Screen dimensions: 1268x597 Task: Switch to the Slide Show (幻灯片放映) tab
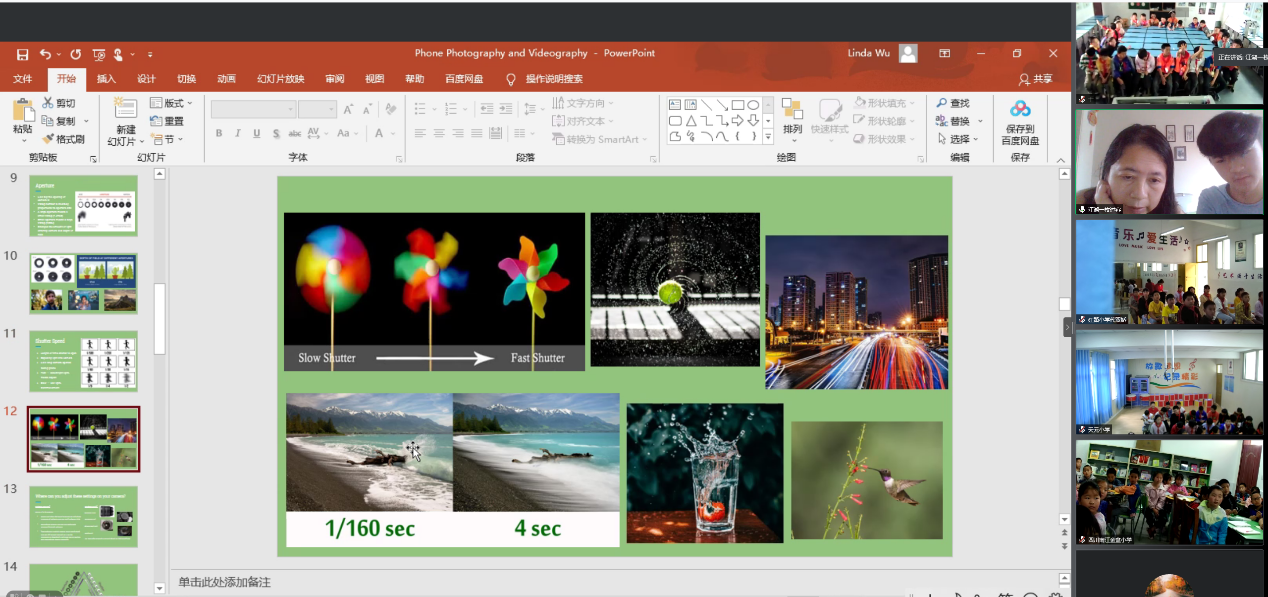(x=280, y=79)
